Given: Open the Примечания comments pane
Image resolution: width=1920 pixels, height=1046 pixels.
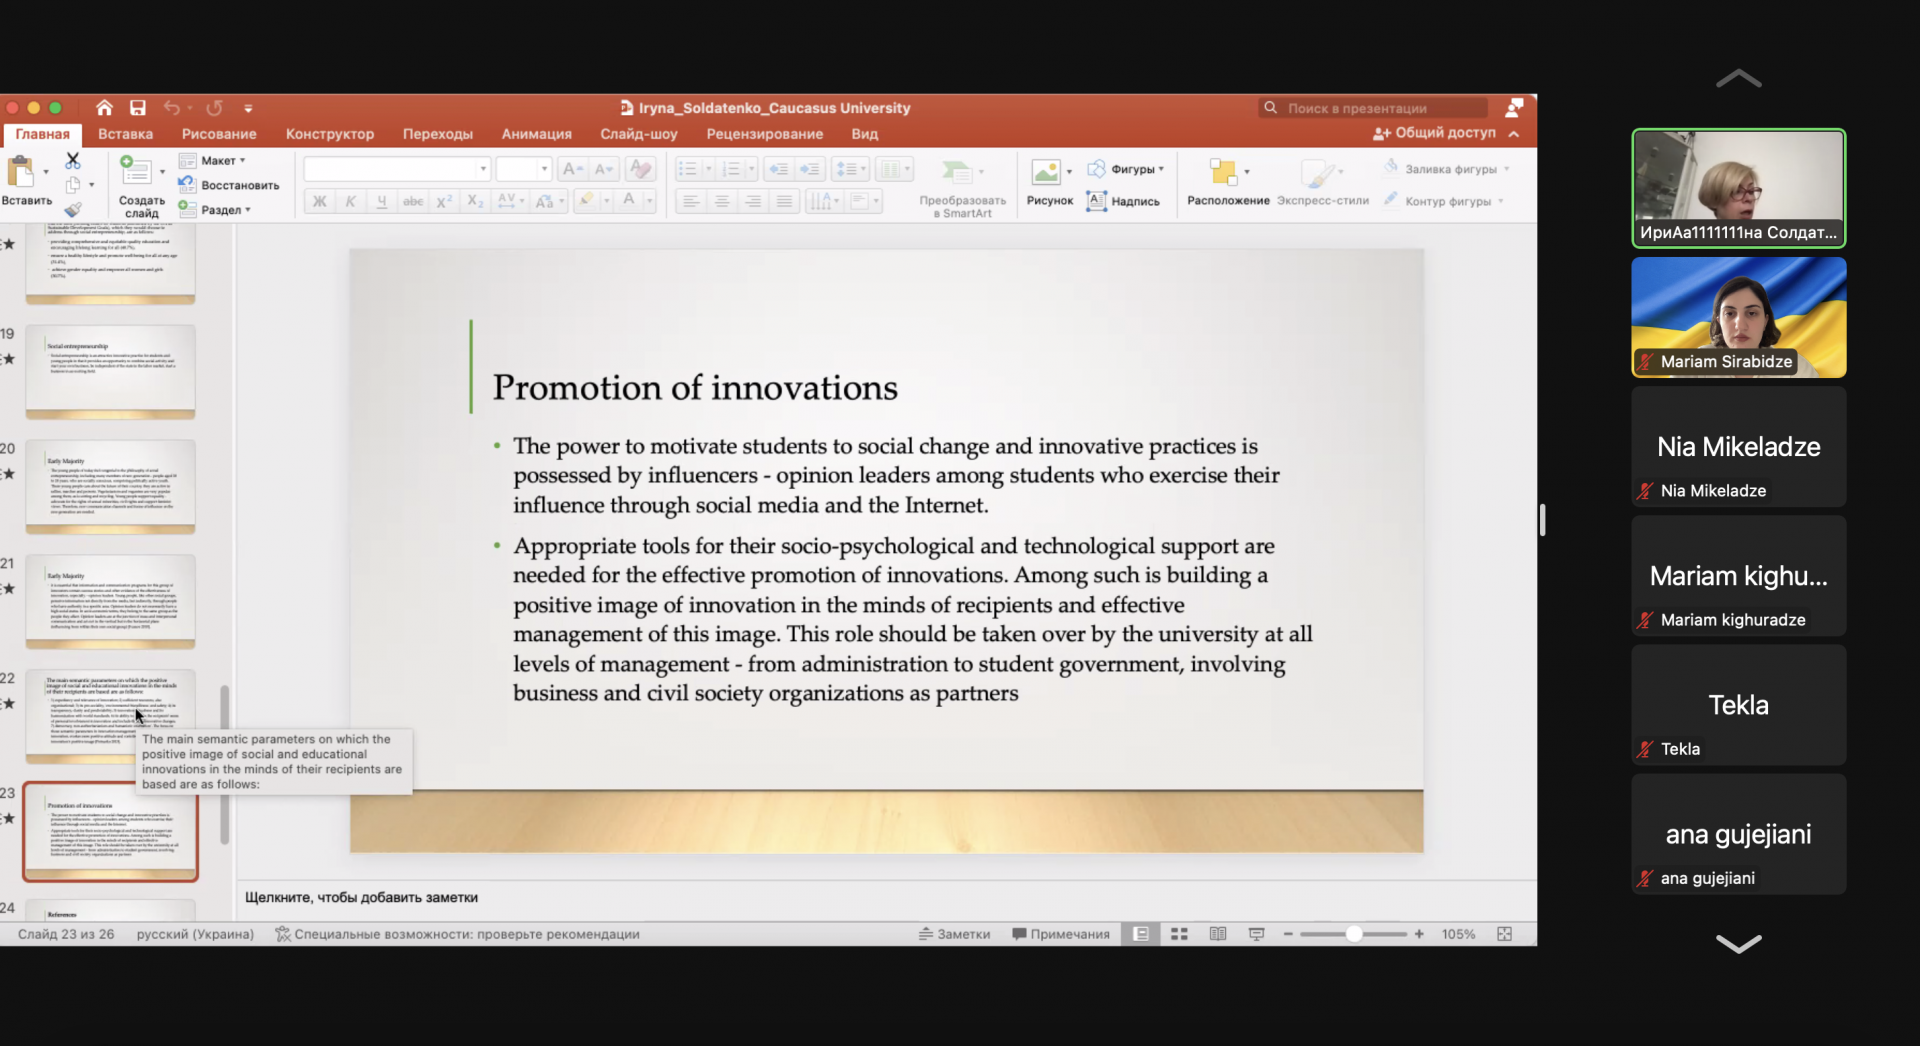Looking at the screenshot, I should coord(1061,934).
